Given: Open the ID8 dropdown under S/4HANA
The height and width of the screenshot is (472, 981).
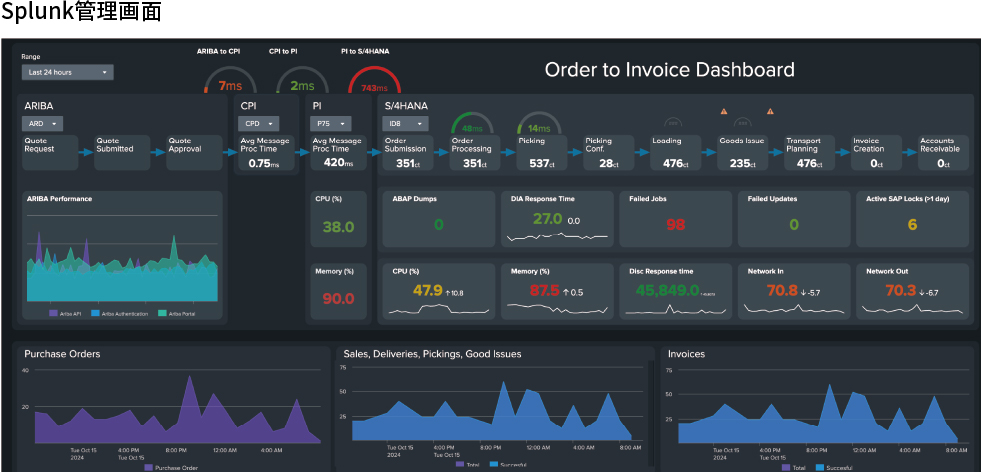Looking at the screenshot, I should click(406, 123).
